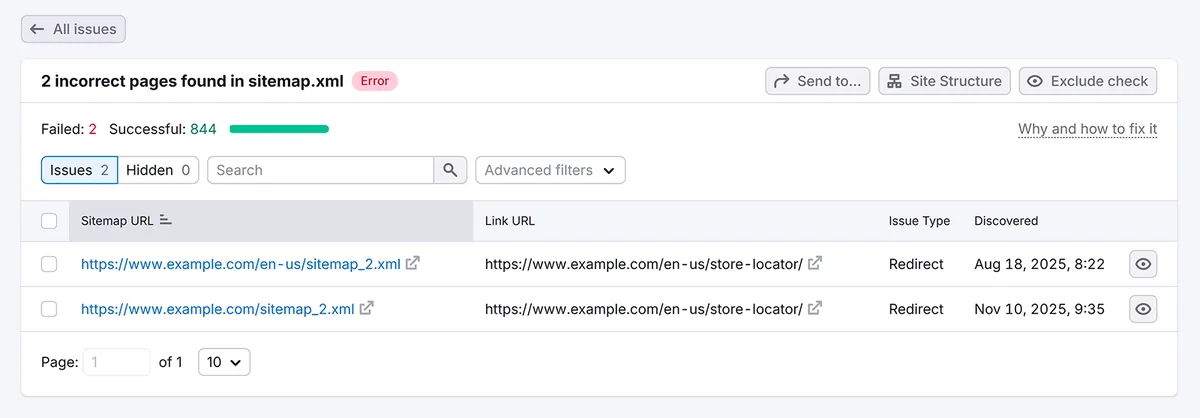
Task: Click the '2 incorrect pages found' heading
Action: [x=193, y=81]
